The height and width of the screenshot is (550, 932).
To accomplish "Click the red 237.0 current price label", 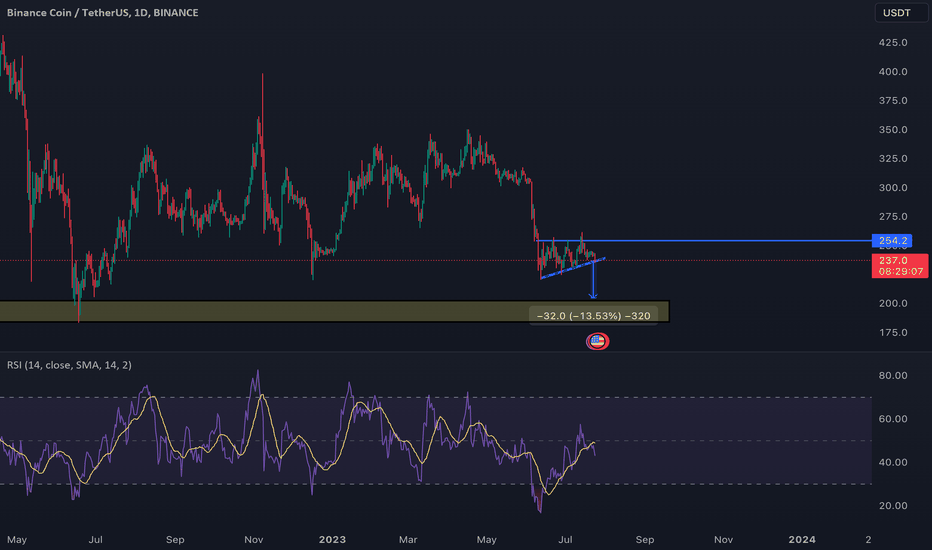I will coord(899,265).
